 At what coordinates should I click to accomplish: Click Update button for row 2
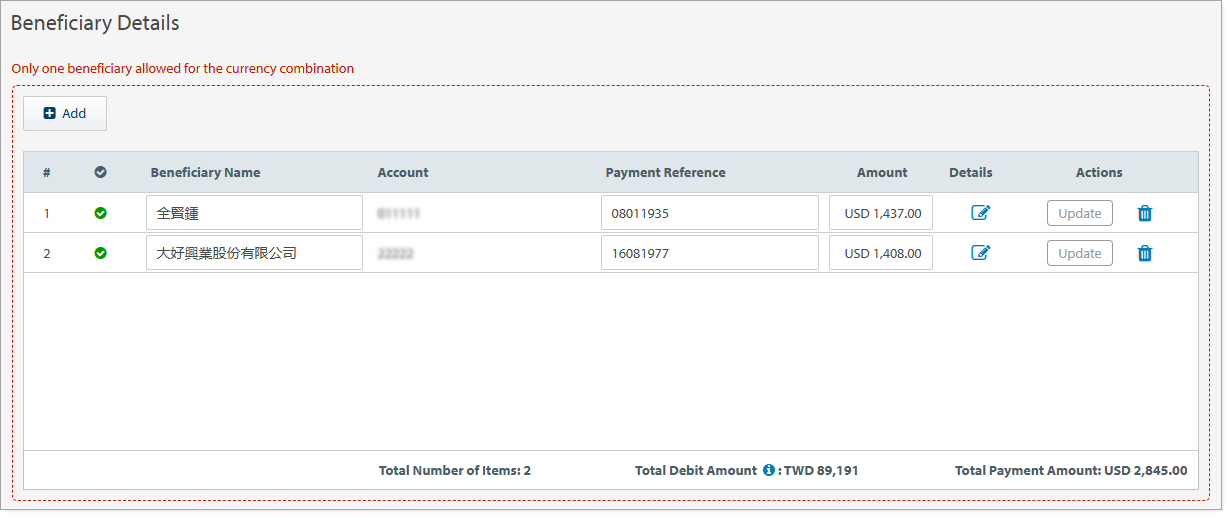tap(1079, 253)
